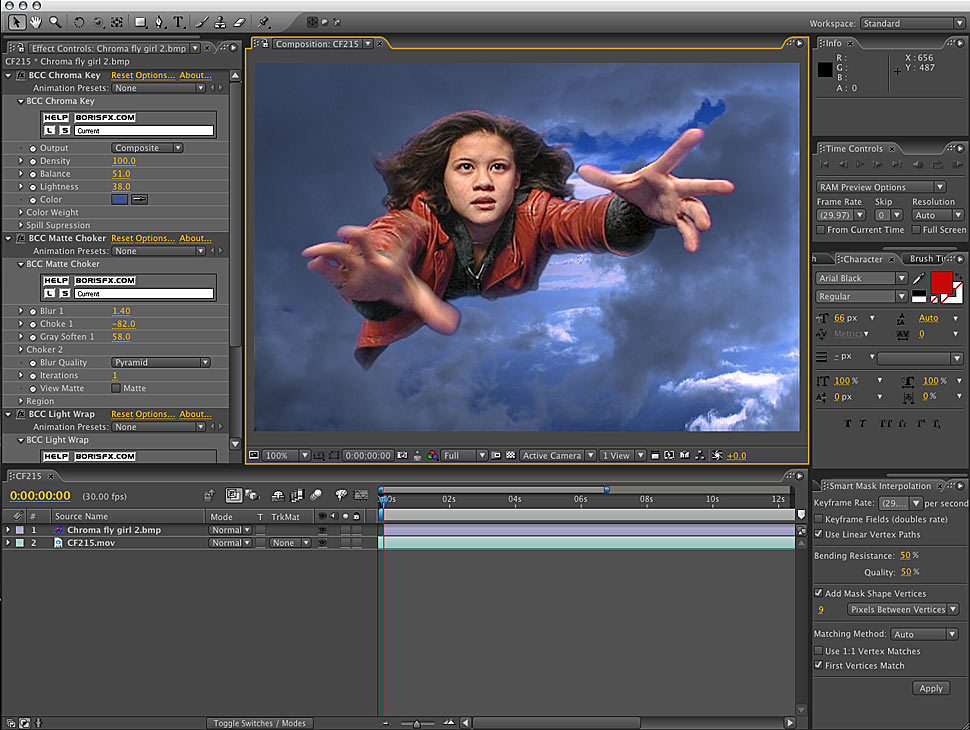Click the CF215 timeline tab
970x730 pixels.
(28, 476)
